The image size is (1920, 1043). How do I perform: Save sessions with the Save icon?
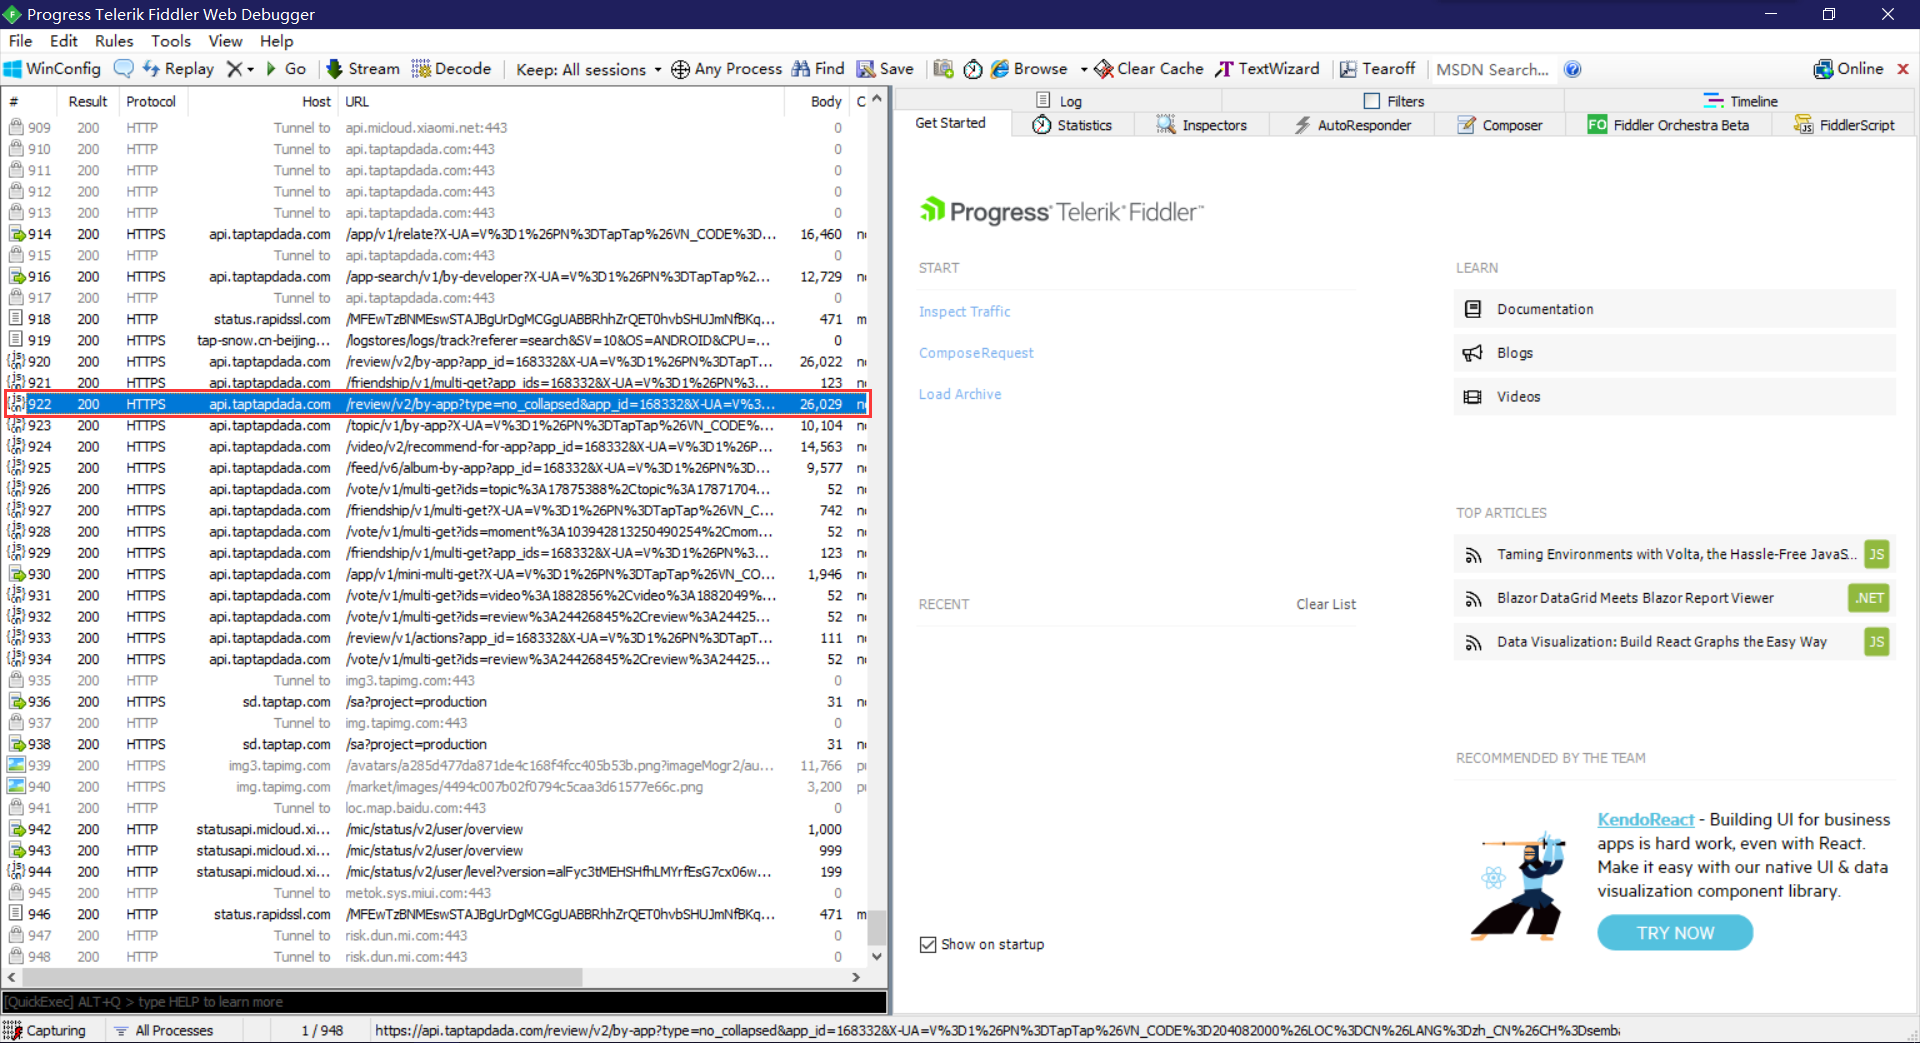[885, 69]
